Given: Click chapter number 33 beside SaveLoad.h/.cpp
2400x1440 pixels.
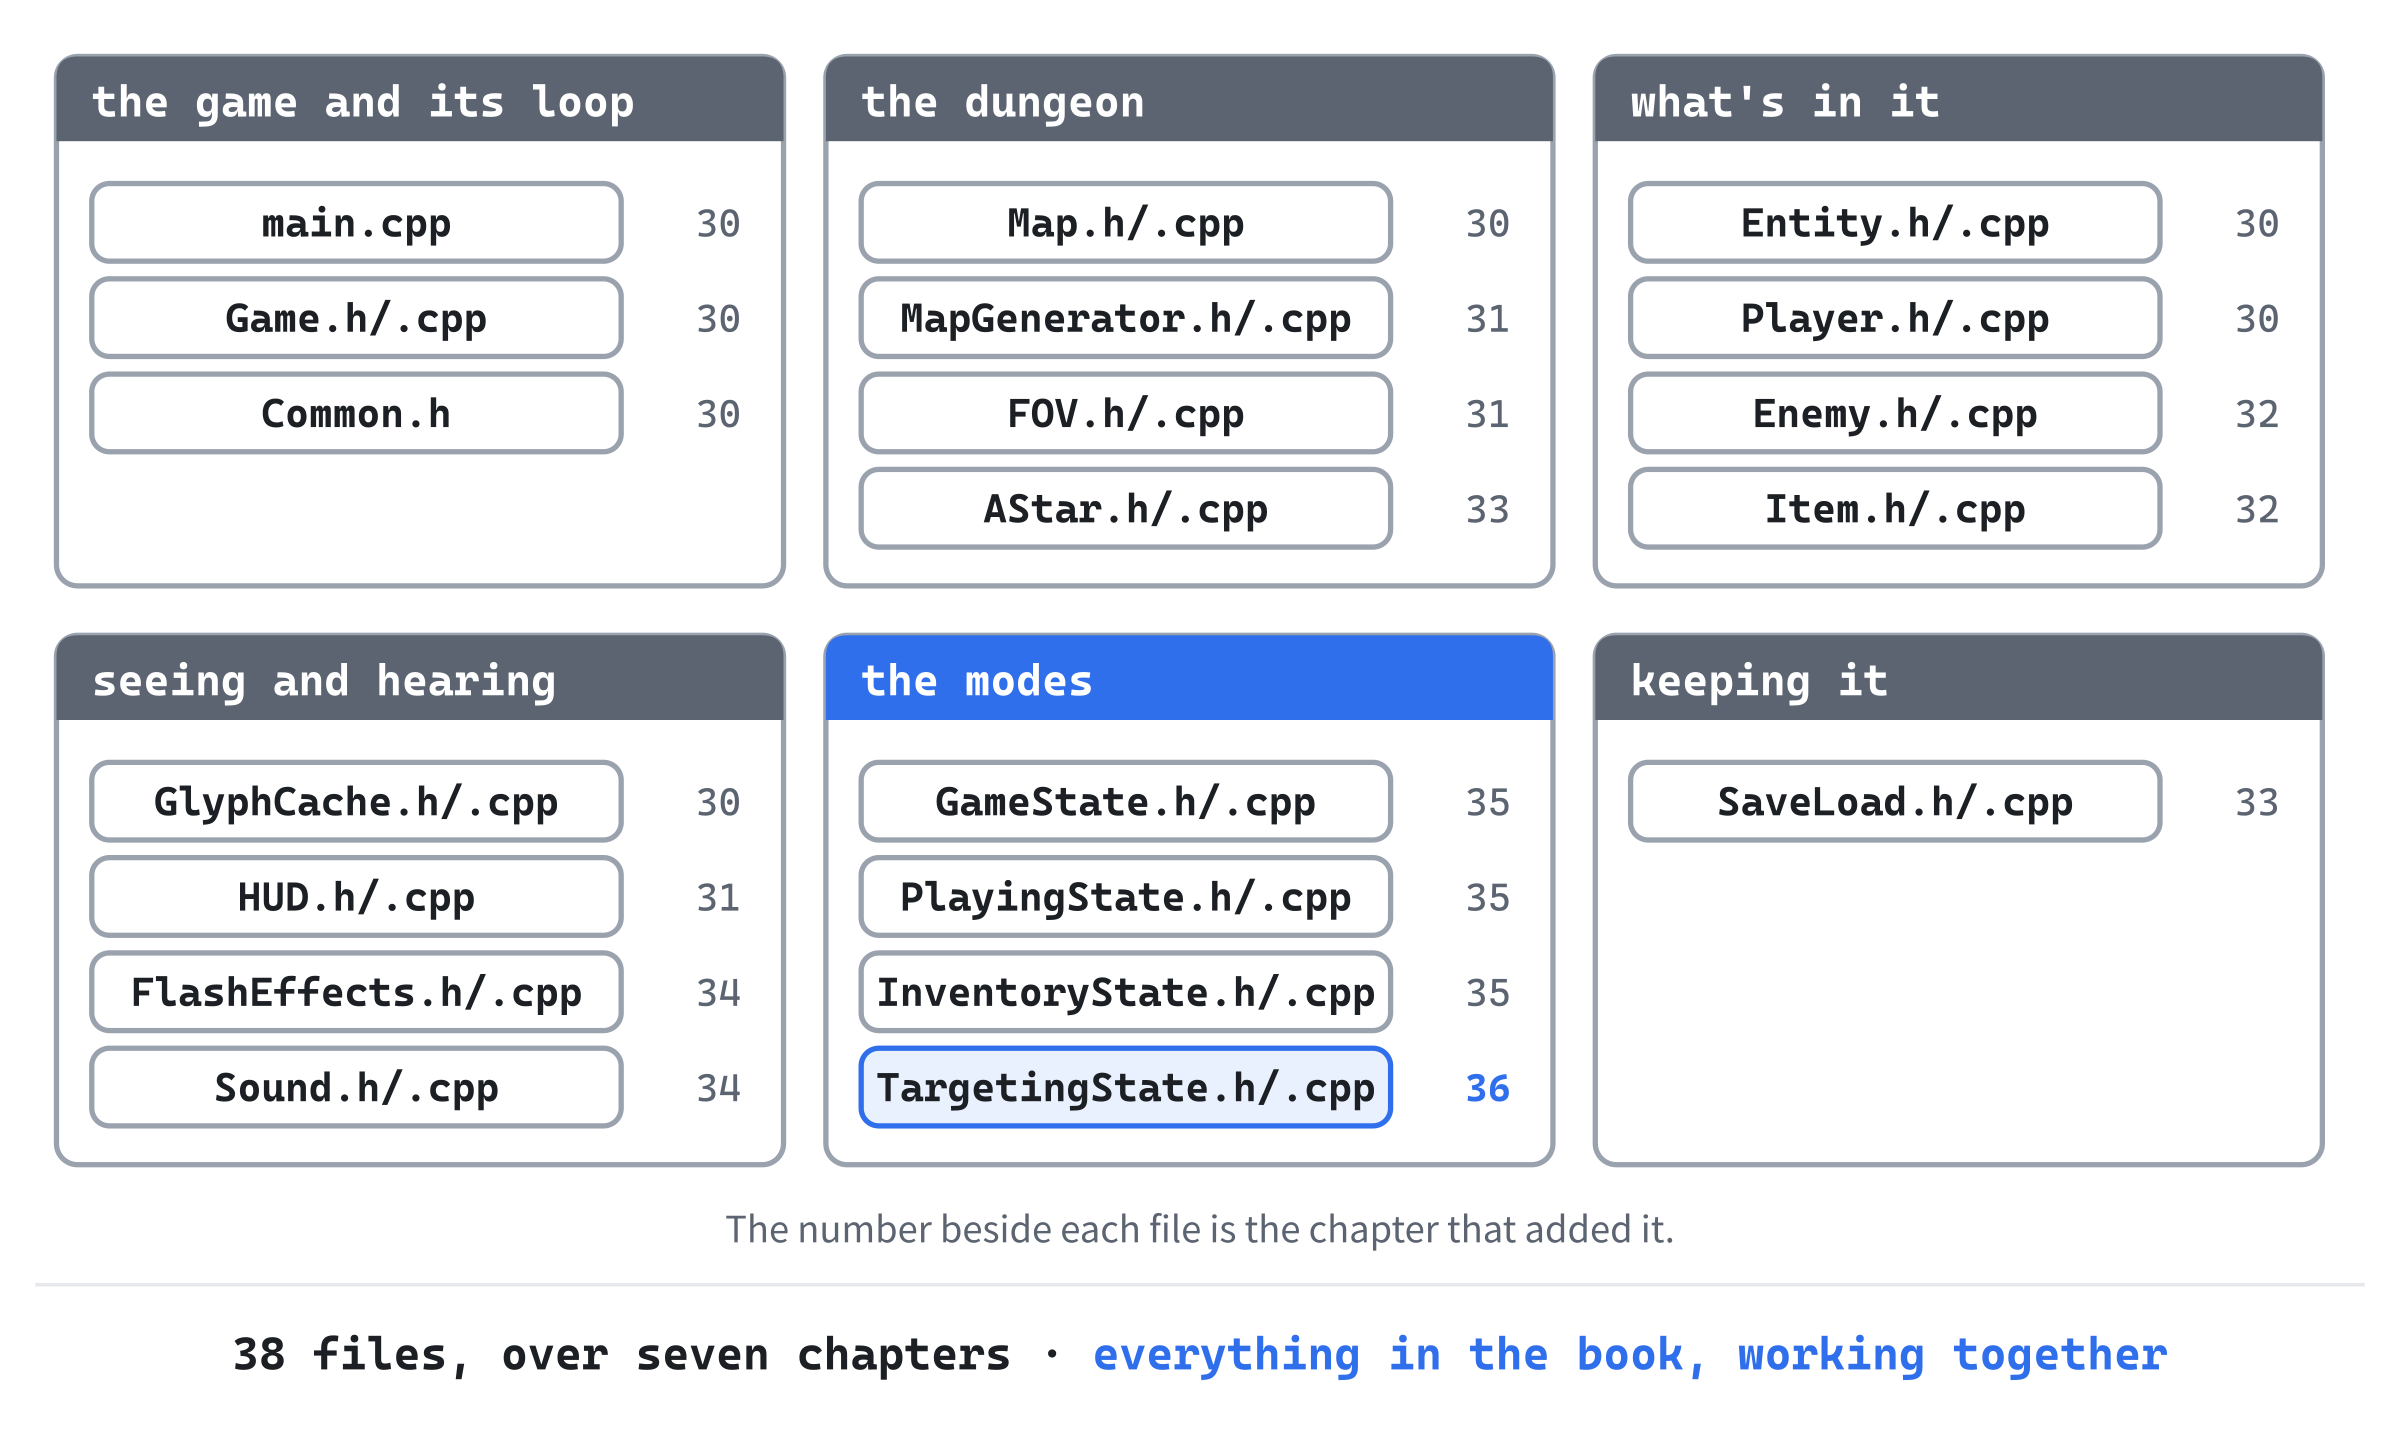Looking at the screenshot, I should (x=2257, y=802).
